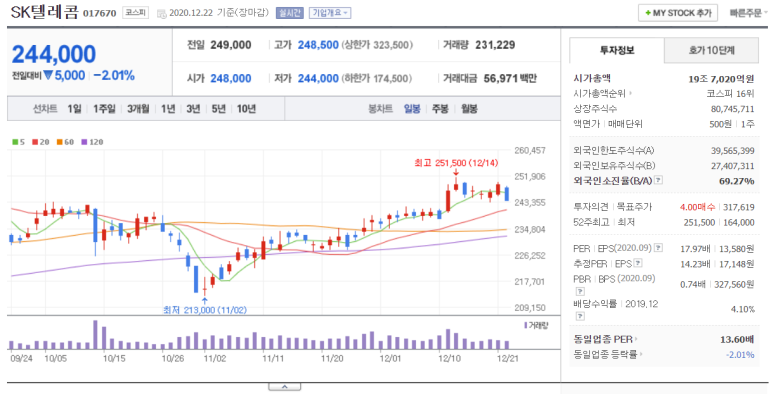
Task: Select 월봉 candlestick chart
Action: pyautogui.click(x=469, y=109)
